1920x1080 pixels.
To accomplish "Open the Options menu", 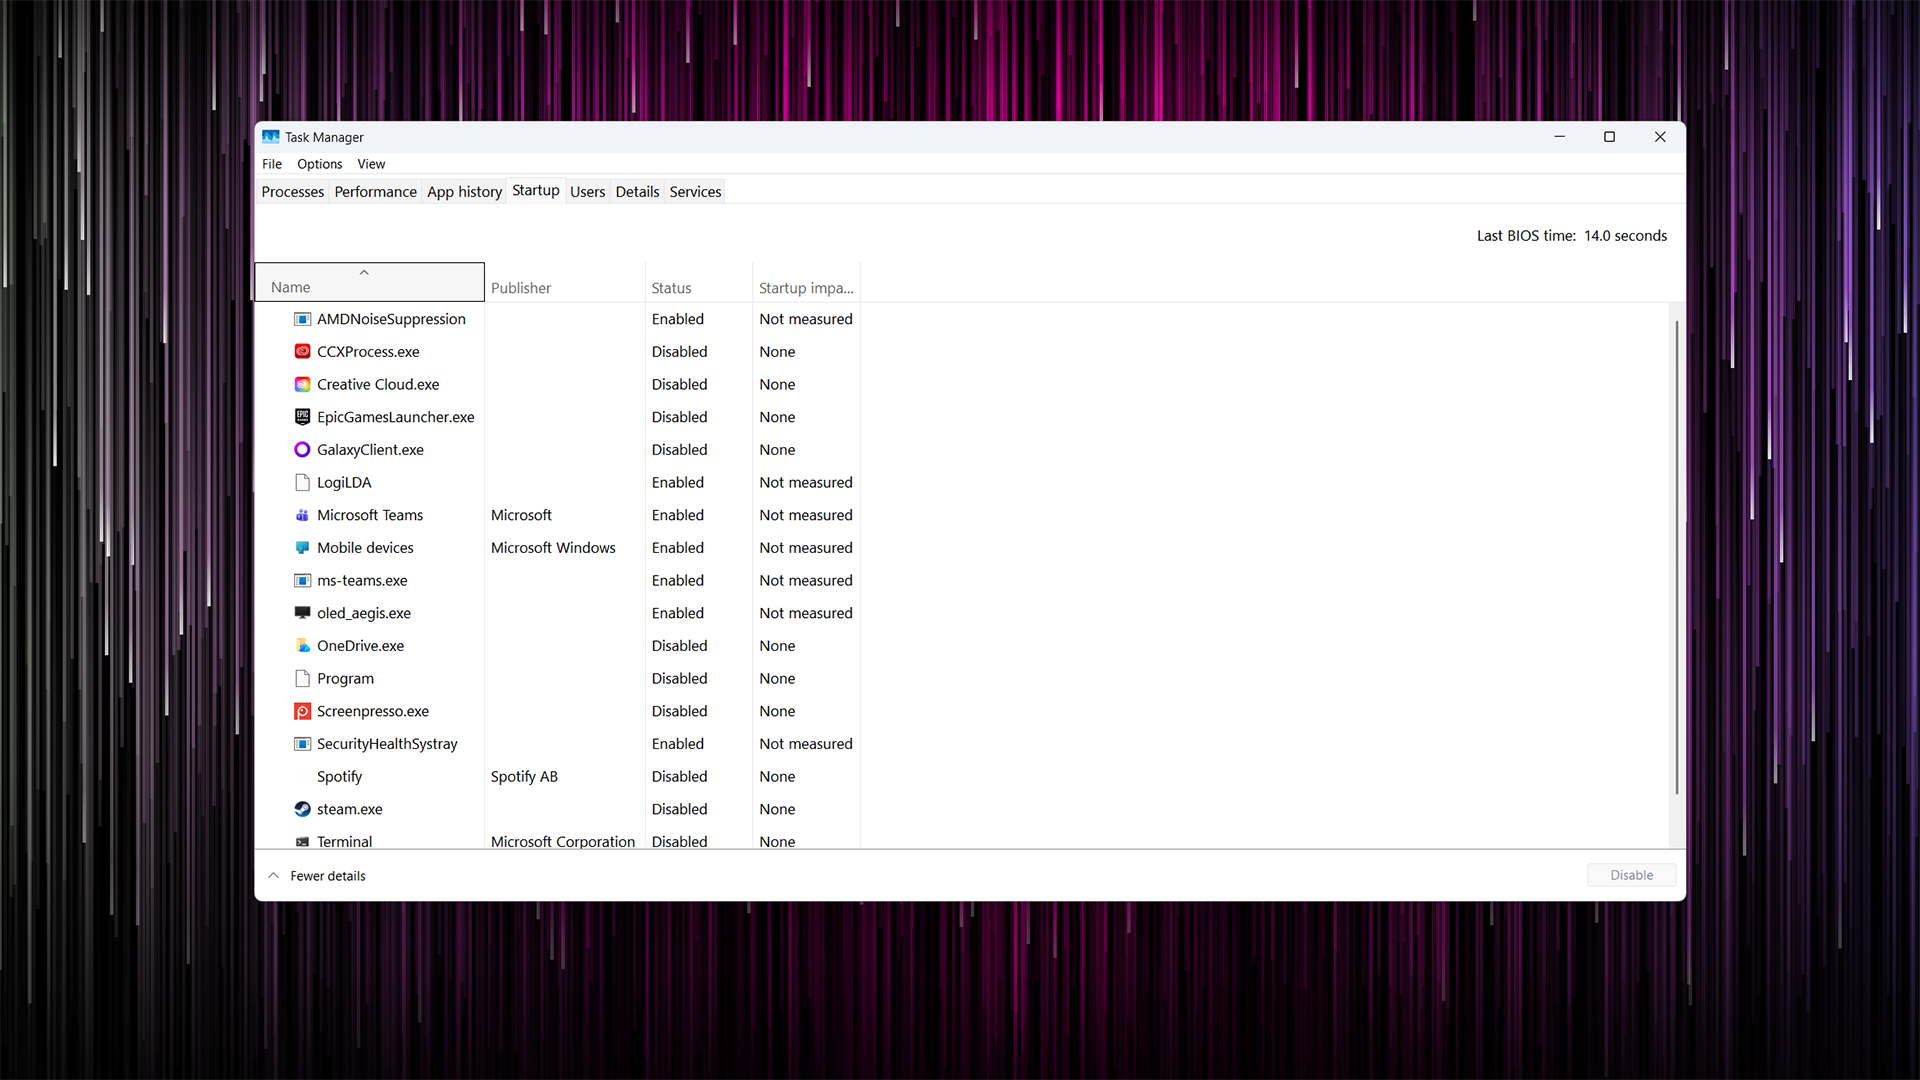I will tap(319, 164).
